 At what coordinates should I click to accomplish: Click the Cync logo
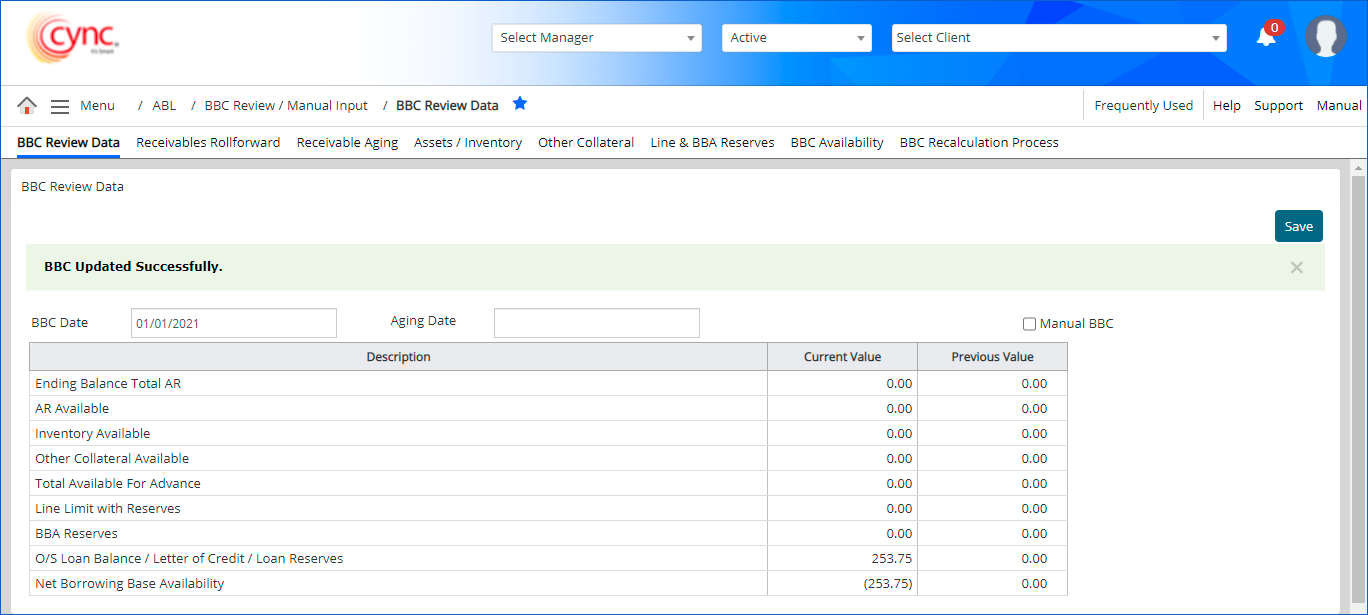coord(73,38)
